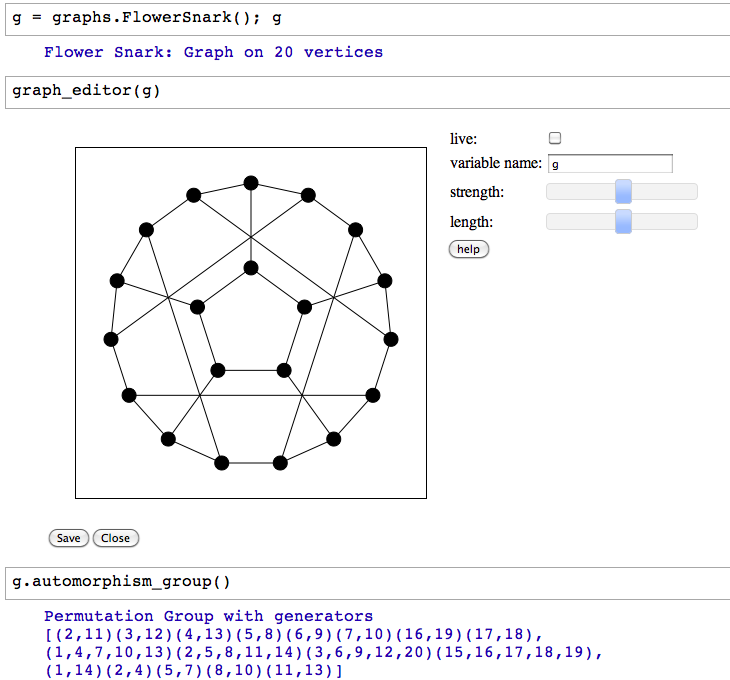Select the top vertex of inner pentagon
The height and width of the screenshot is (680, 730).
[251, 268]
